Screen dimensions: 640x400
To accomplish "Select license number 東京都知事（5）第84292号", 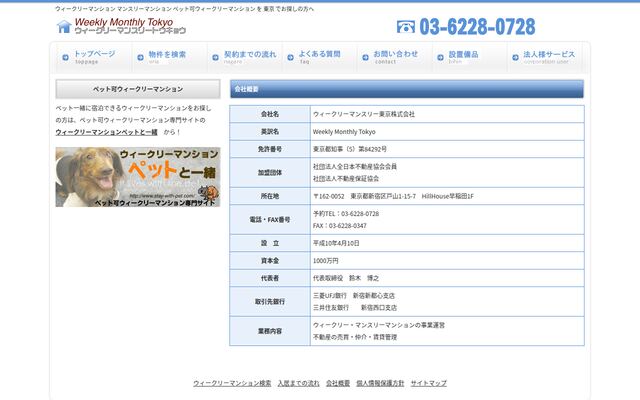I will tap(350, 149).
